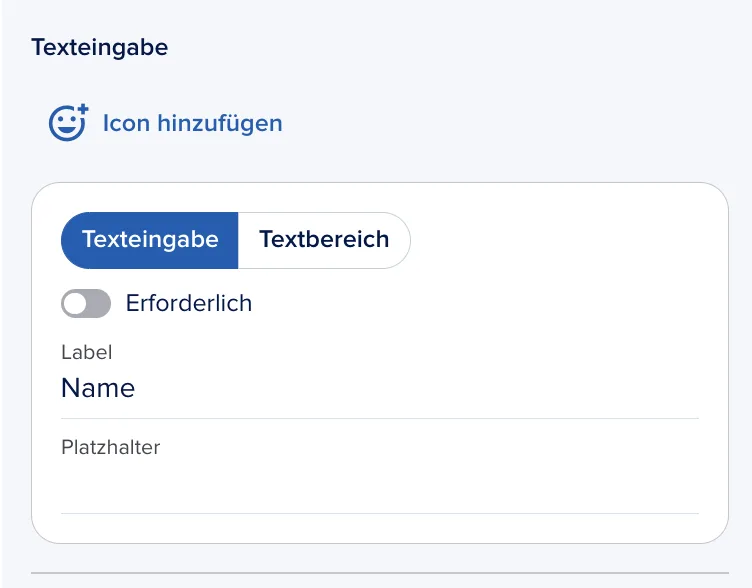Click the plus sign on smiley icon
Screen dimensions: 752x588
83,109
